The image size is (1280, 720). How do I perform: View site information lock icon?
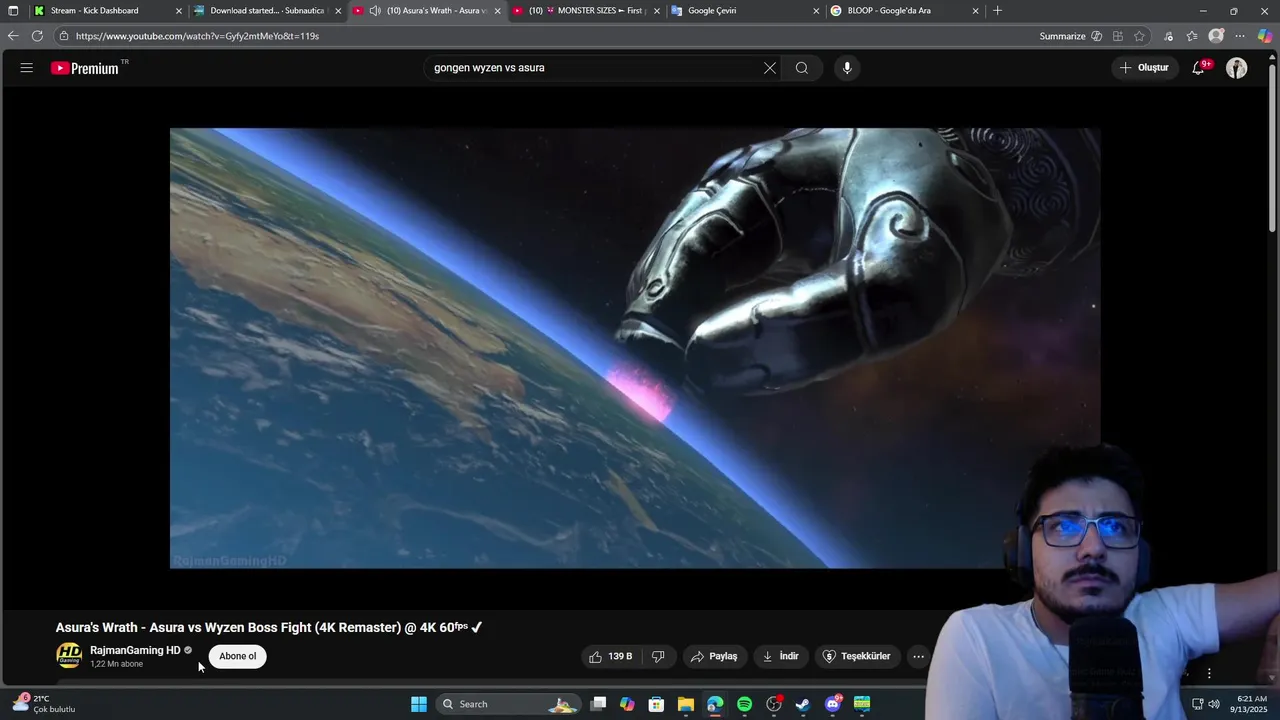point(63,36)
